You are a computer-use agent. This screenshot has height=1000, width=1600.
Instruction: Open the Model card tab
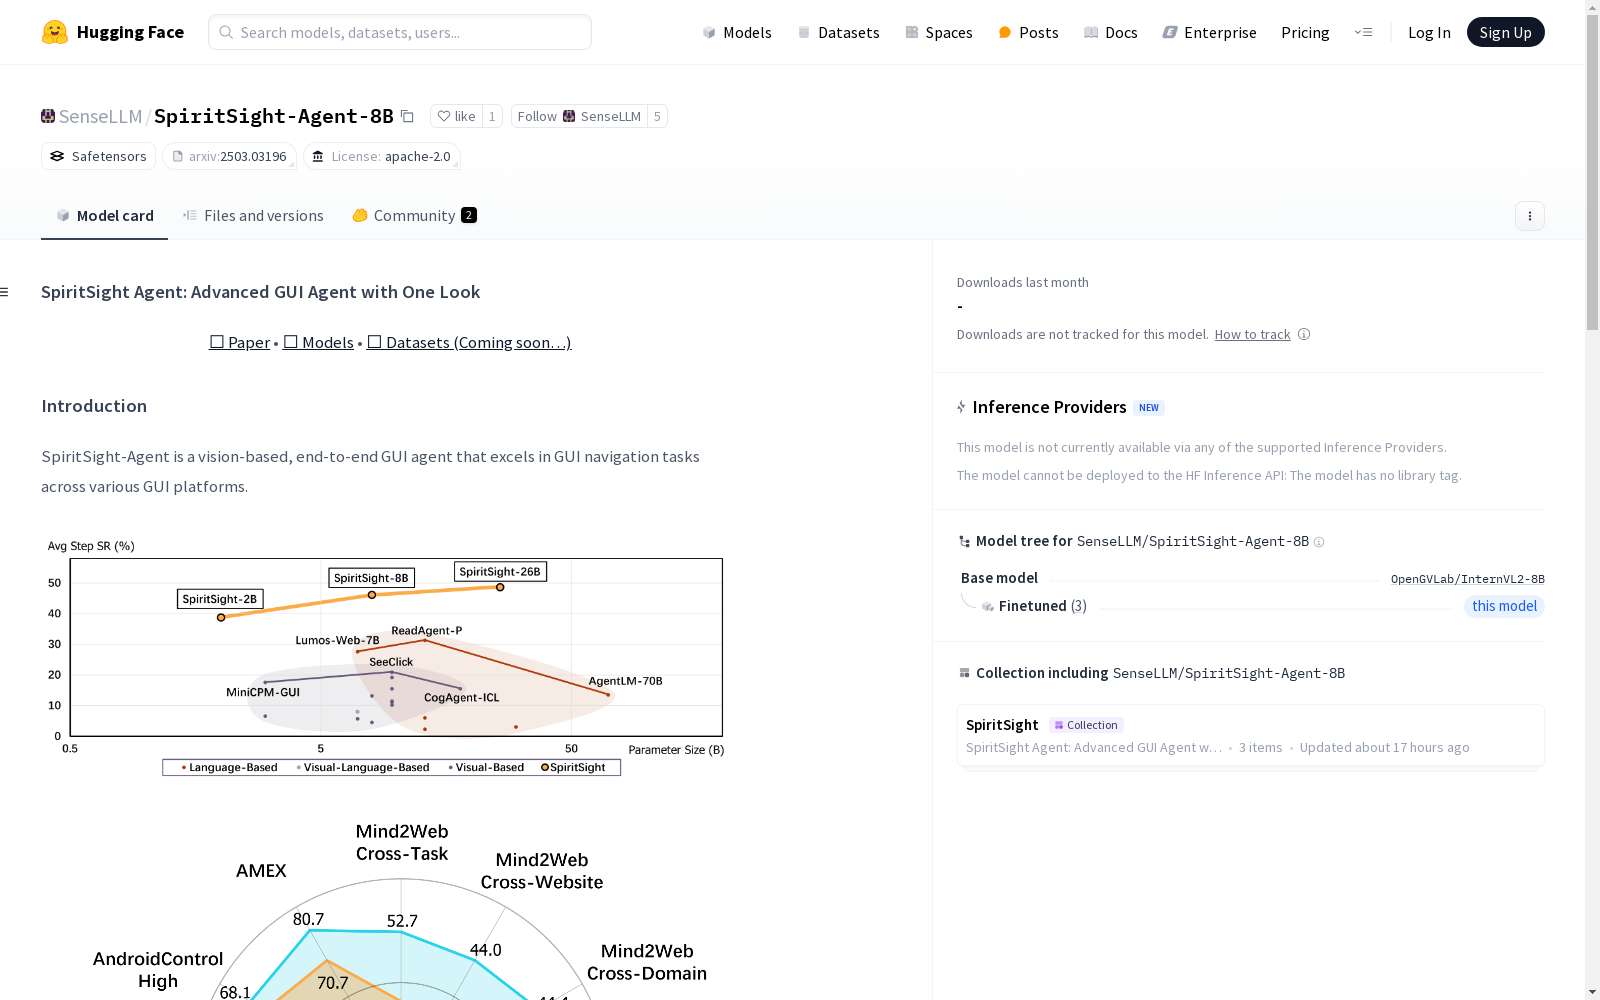click(x=105, y=216)
